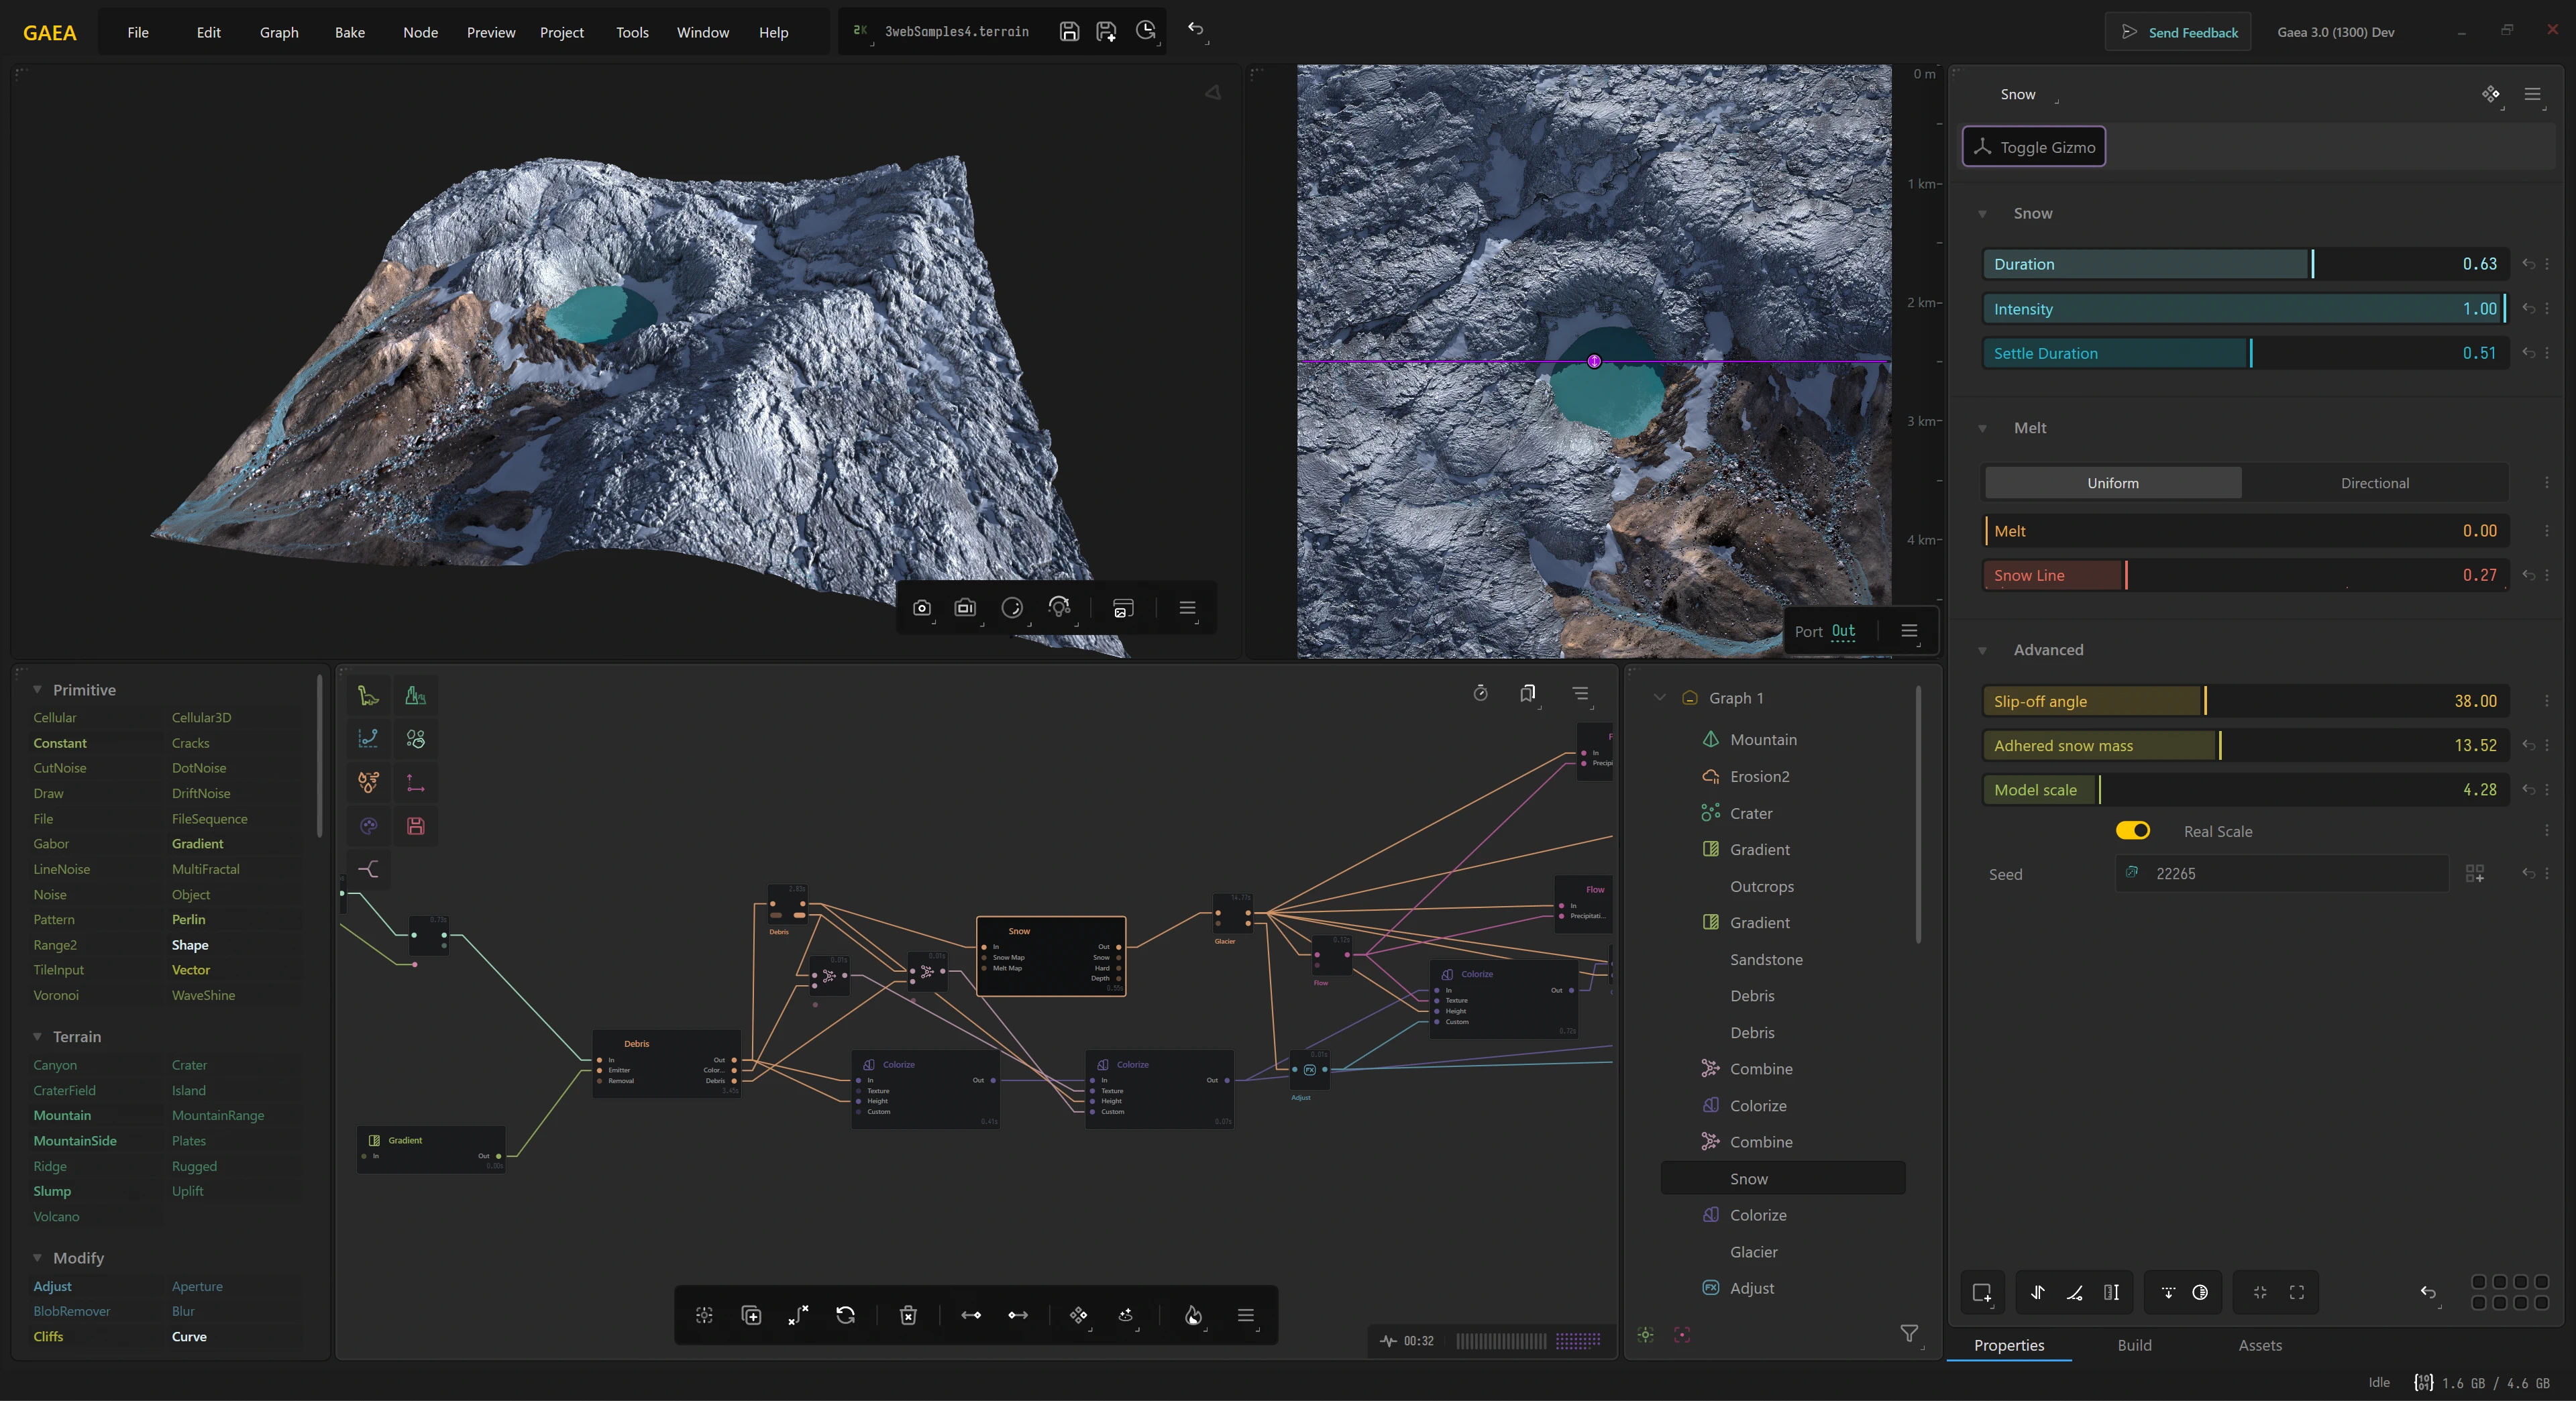Screen dimensions: 2576x1401
Task: Click the stopwatch icon in graph editor
Action: 1480,693
